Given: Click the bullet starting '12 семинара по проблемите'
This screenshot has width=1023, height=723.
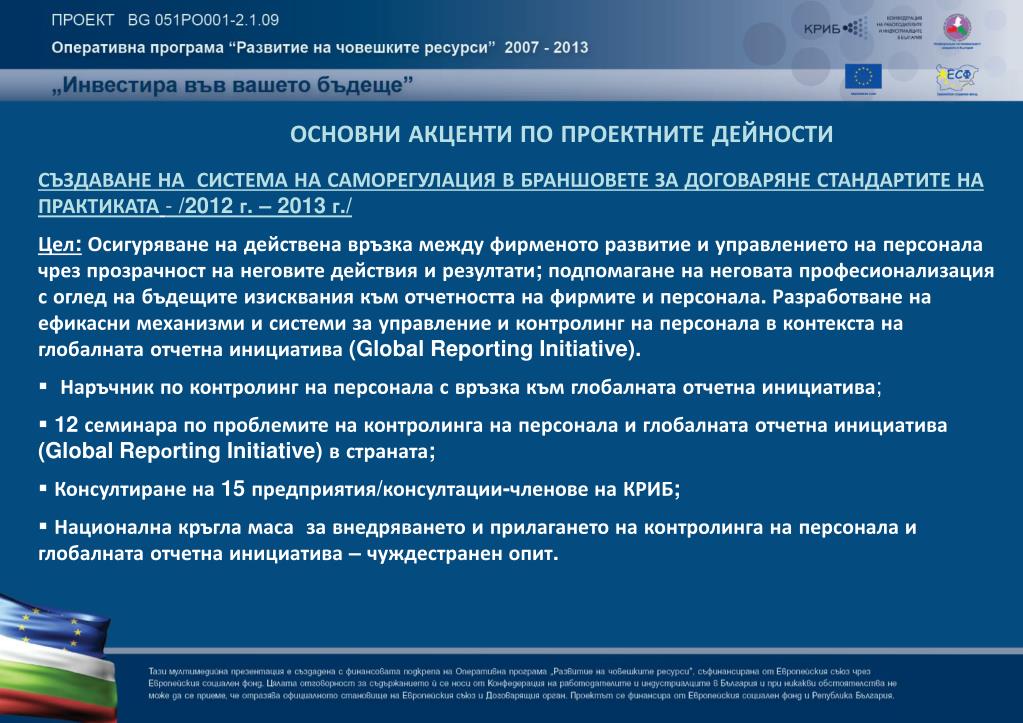Looking at the screenshot, I should point(493,438).
